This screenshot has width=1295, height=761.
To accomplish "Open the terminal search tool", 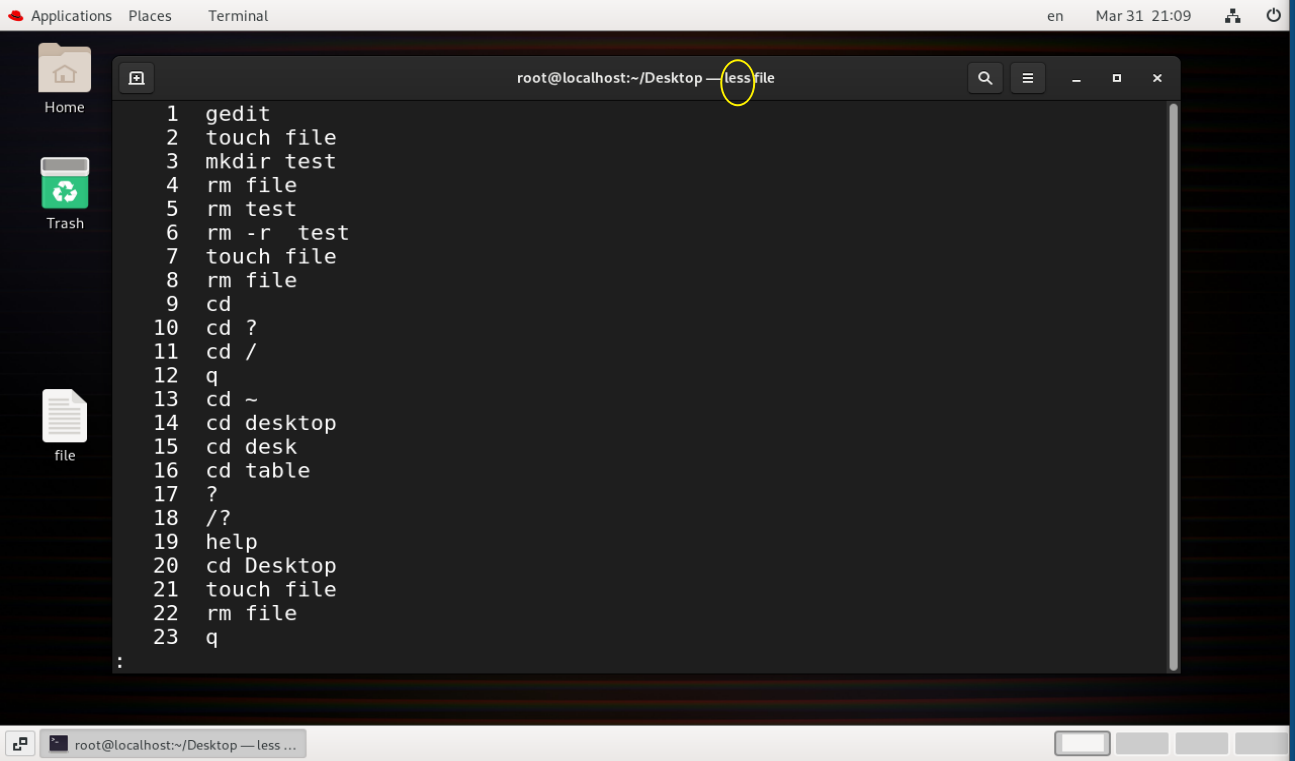I will 985,78.
